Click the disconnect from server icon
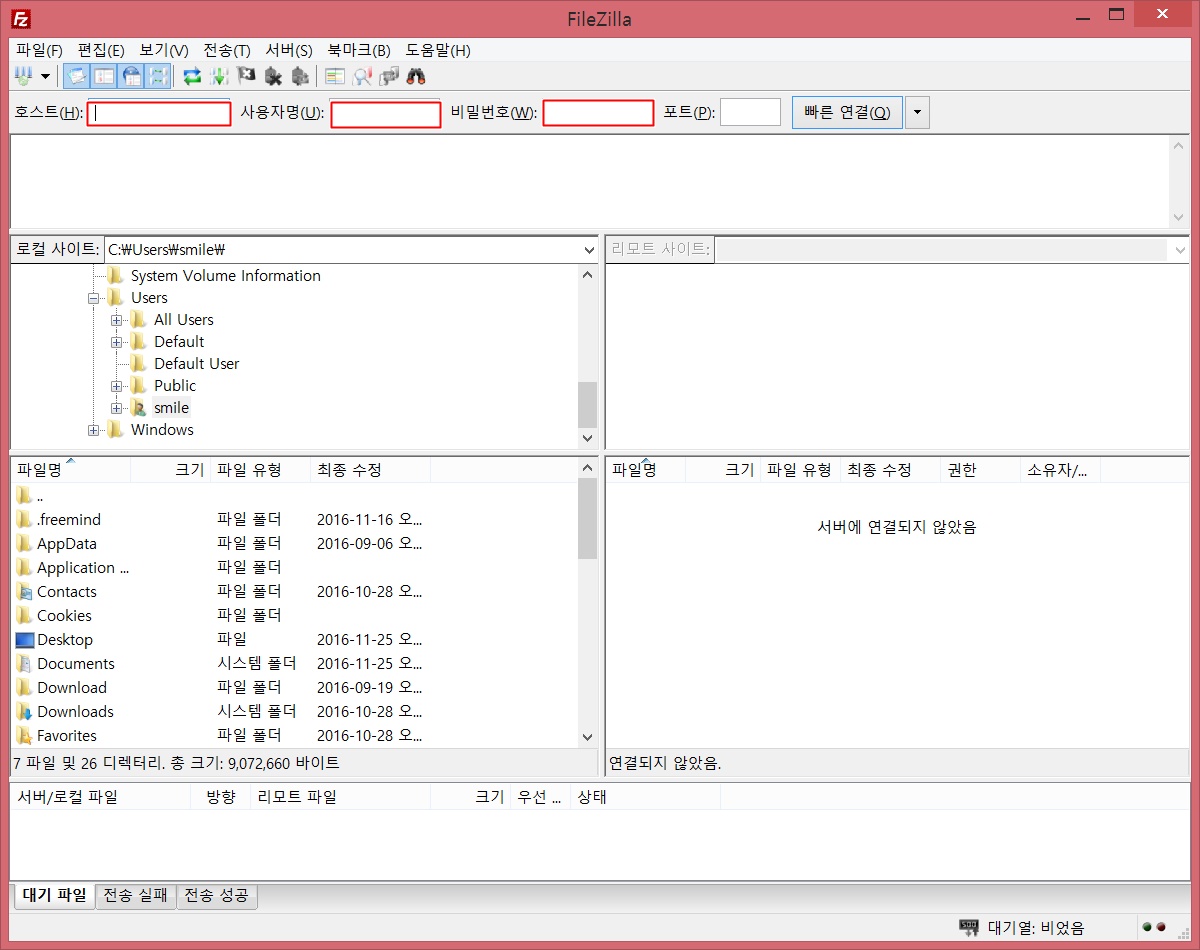 point(273,76)
